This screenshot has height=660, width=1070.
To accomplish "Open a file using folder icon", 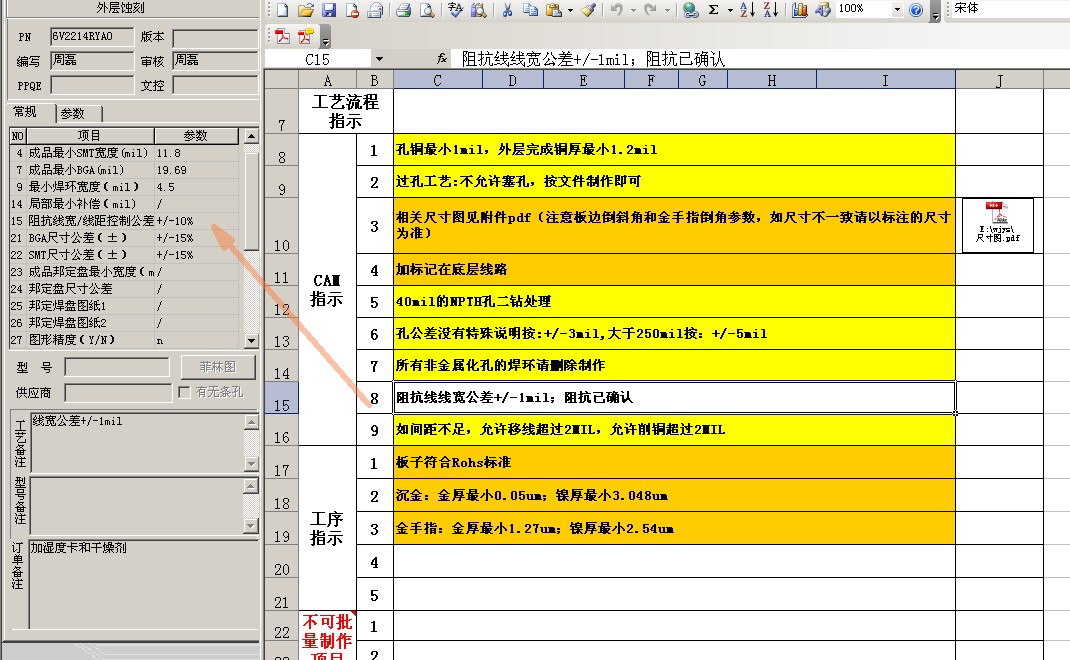I will coord(306,10).
